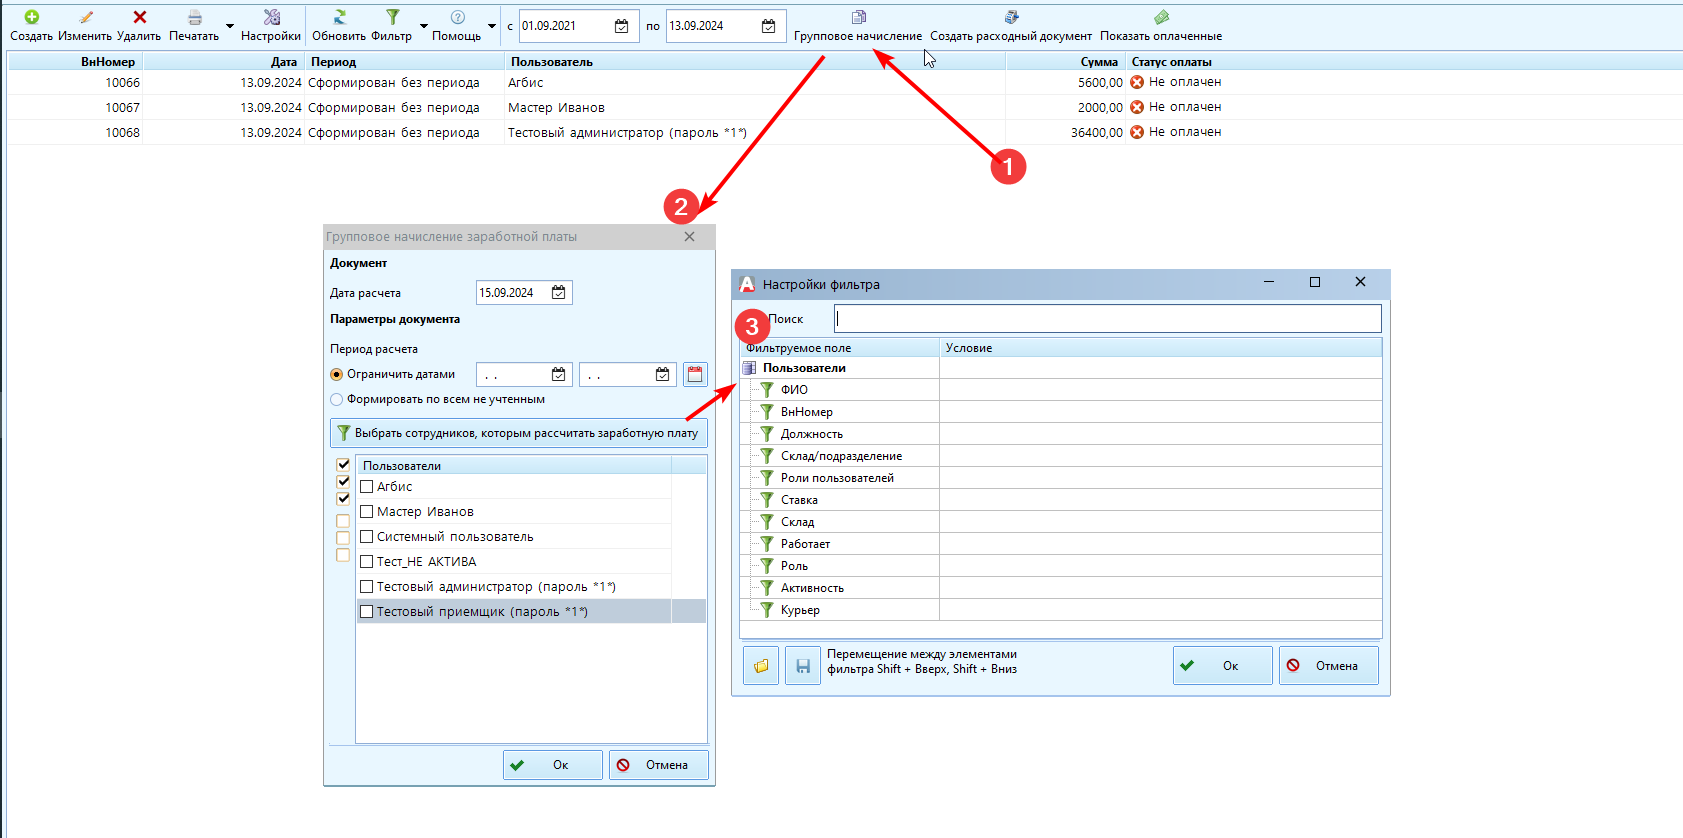
Task: Click Групповое начисление toolbar icon
Action: 858,18
